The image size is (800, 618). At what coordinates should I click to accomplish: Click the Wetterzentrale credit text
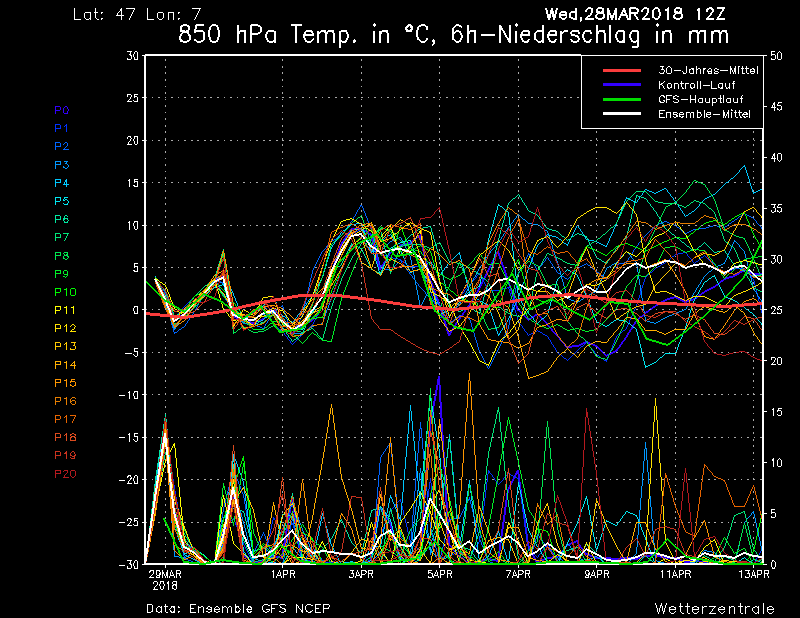(714, 608)
